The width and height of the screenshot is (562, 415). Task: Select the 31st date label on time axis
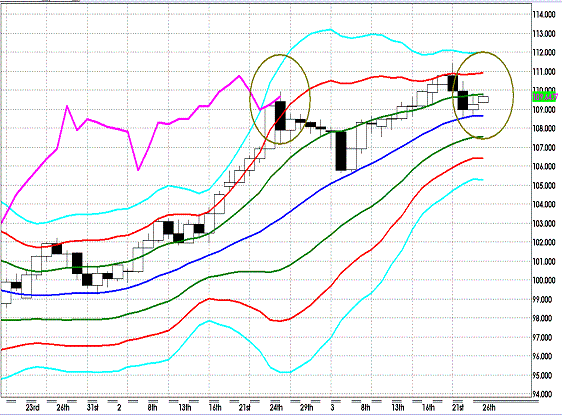pos(92,407)
